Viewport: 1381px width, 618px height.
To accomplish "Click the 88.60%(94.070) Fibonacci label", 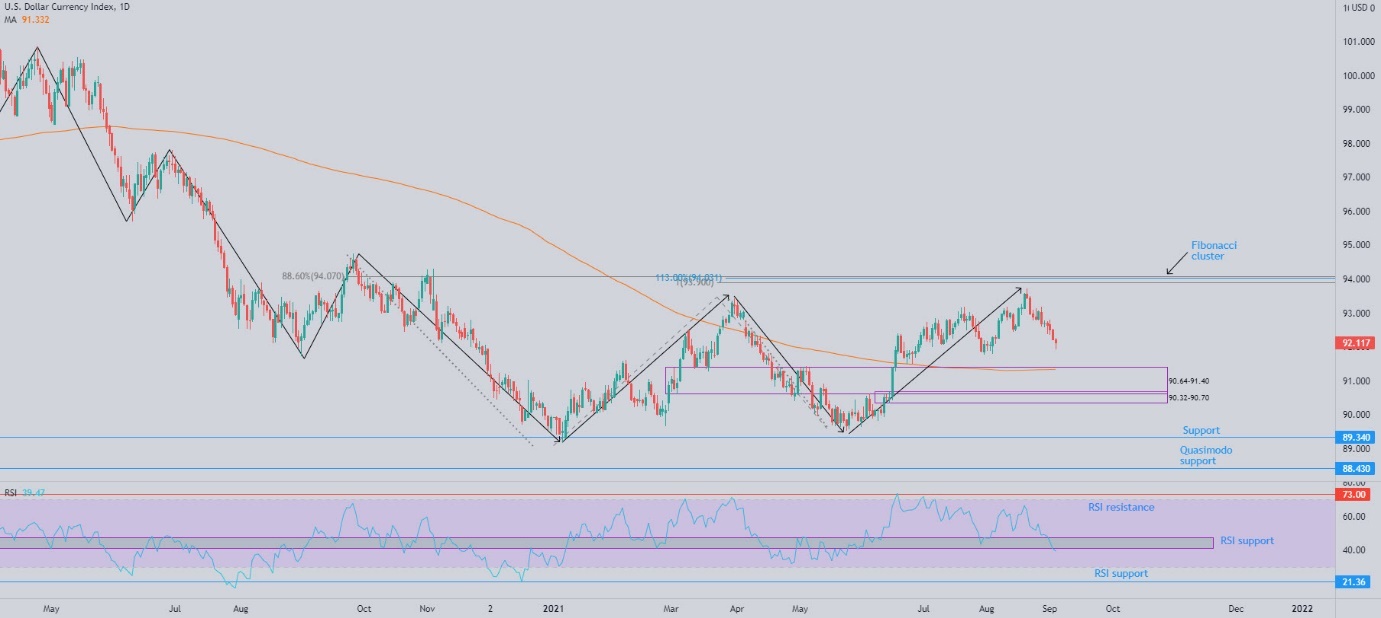I will (x=313, y=276).
